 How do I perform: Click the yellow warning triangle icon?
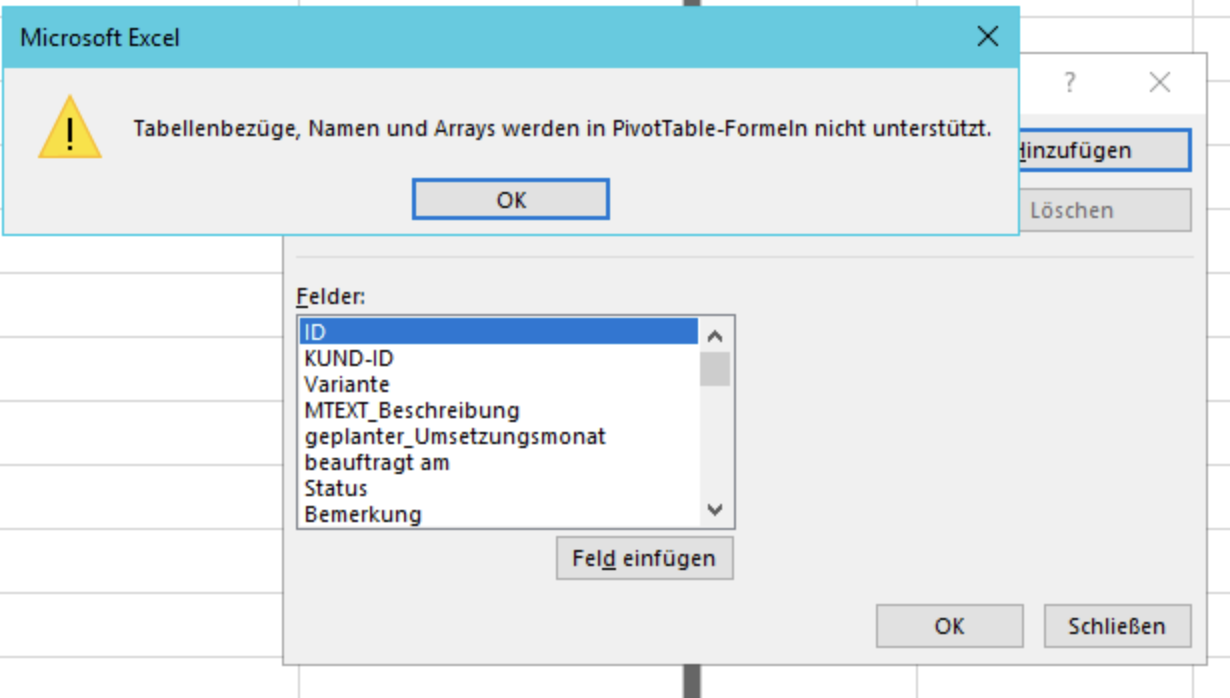[x=70, y=128]
